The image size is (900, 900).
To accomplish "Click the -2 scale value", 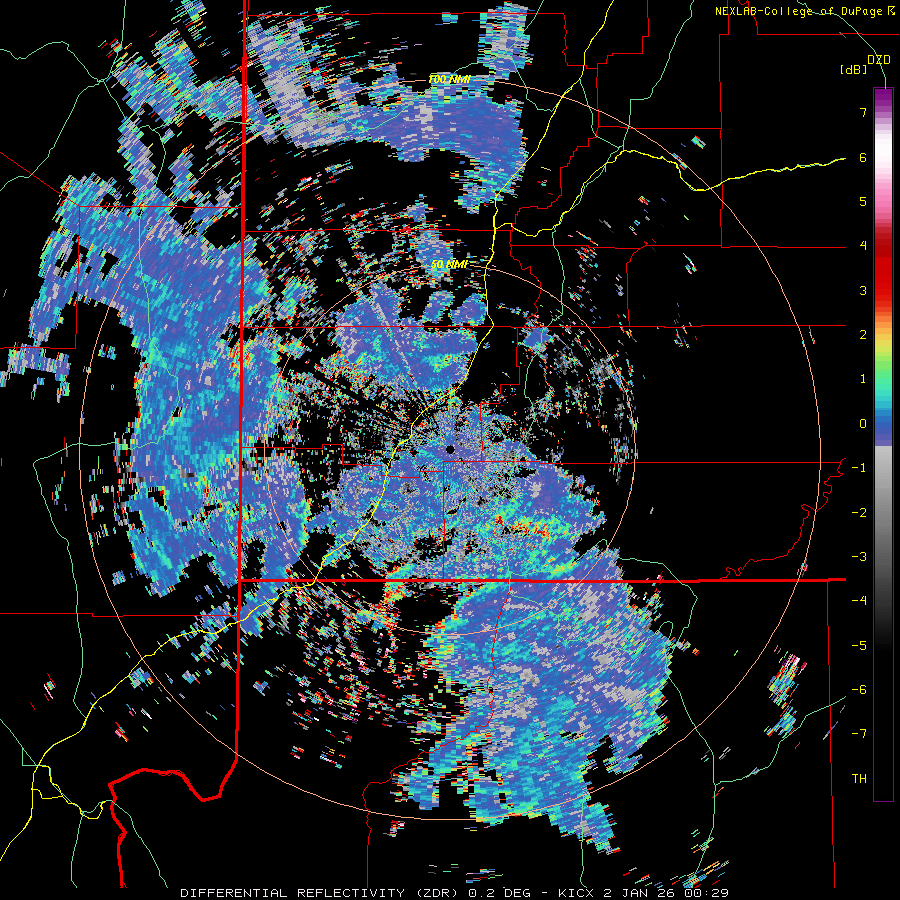I will tap(859, 513).
